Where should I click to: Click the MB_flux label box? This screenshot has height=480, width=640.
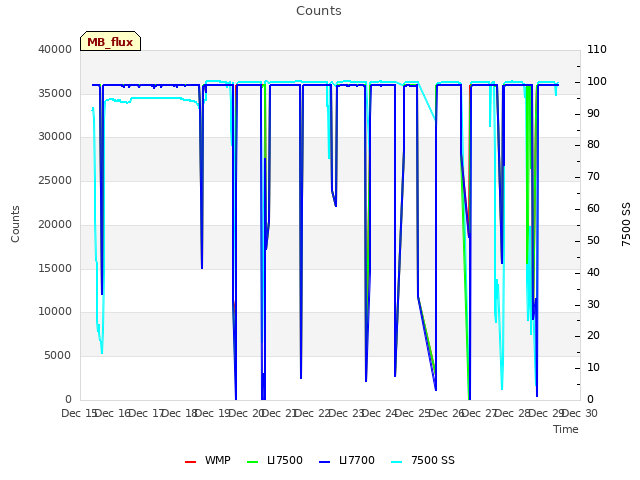tap(110, 41)
